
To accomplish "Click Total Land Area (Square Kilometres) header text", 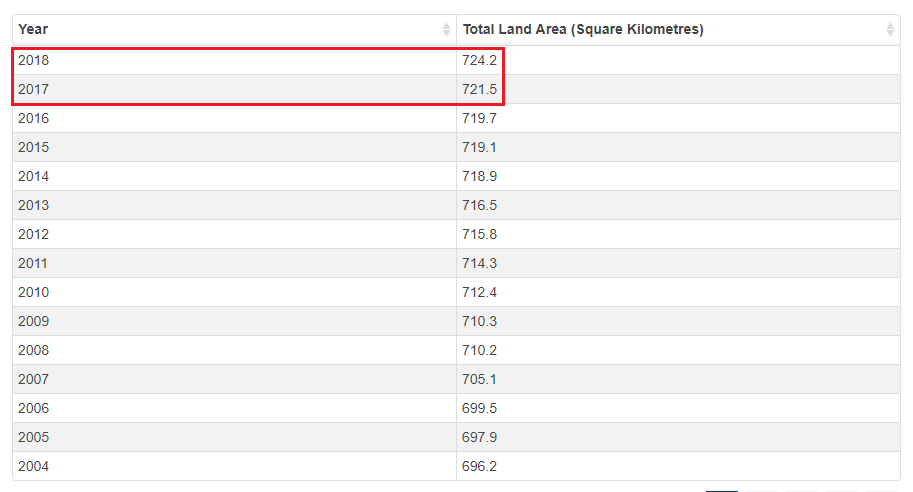I will coord(583,30).
